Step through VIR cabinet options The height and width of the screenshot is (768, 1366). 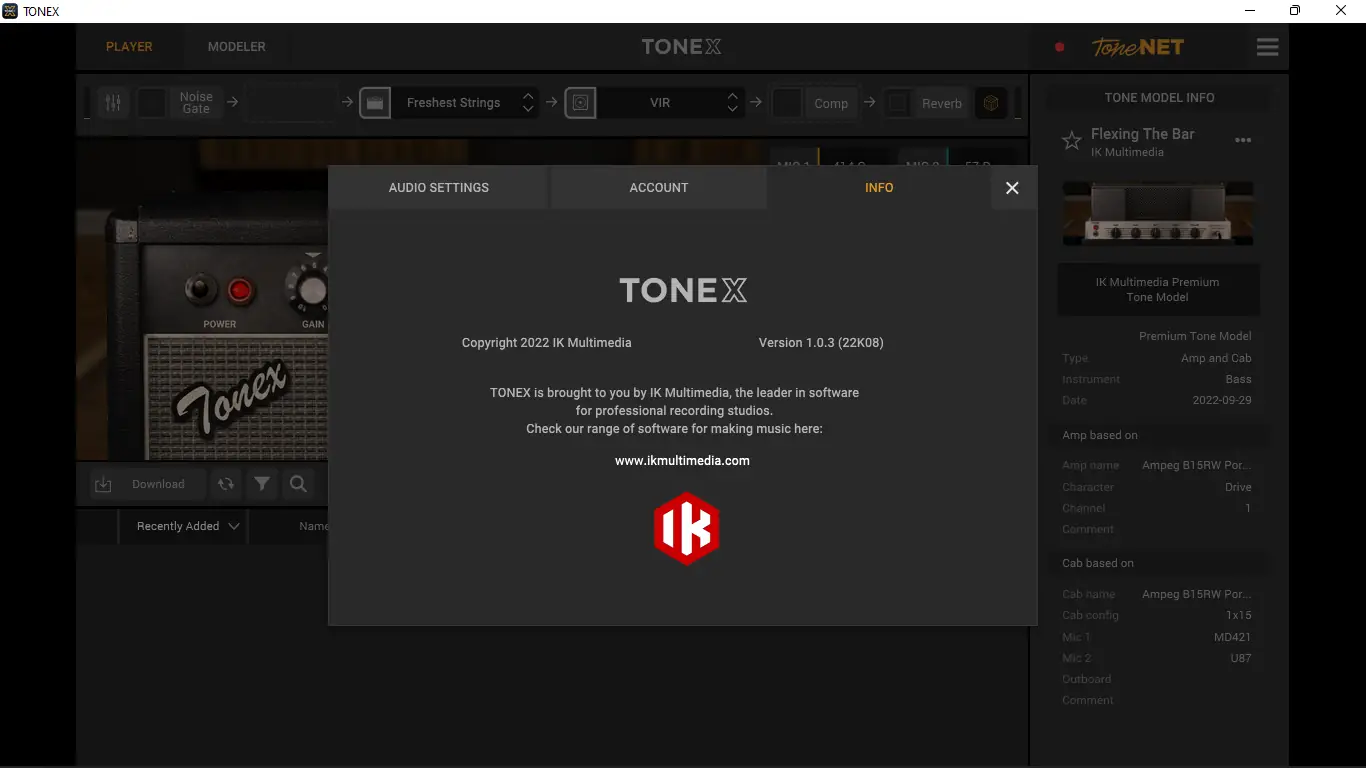(733, 103)
